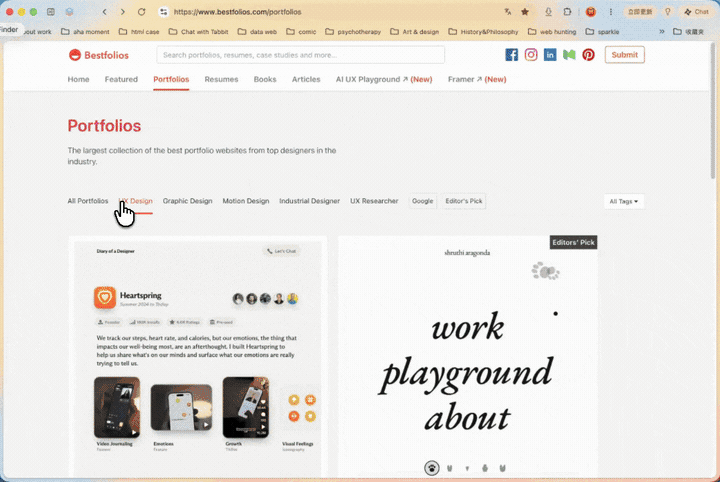Image resolution: width=720 pixels, height=482 pixels.
Task: Open the sidebar panel icon in title bar
Action: (51, 12)
